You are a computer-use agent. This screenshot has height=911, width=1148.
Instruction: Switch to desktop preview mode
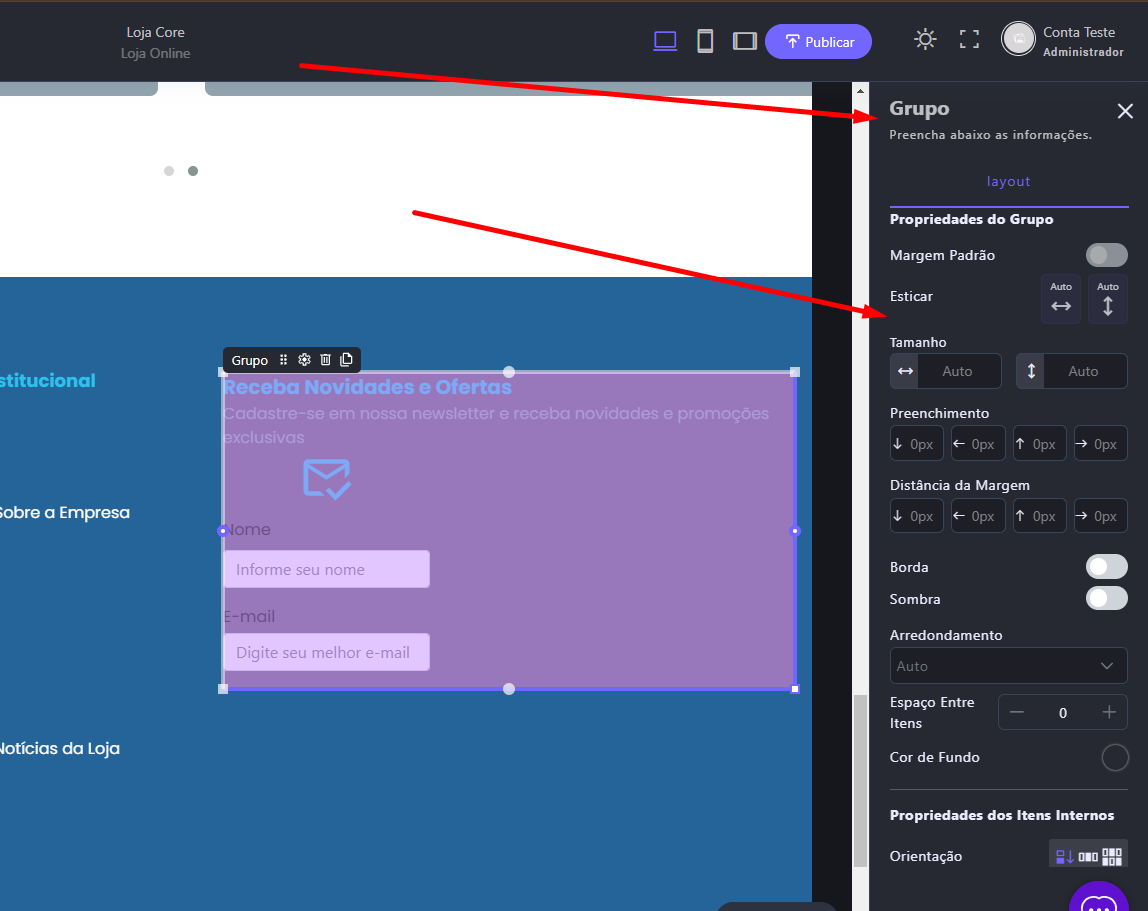[665, 41]
